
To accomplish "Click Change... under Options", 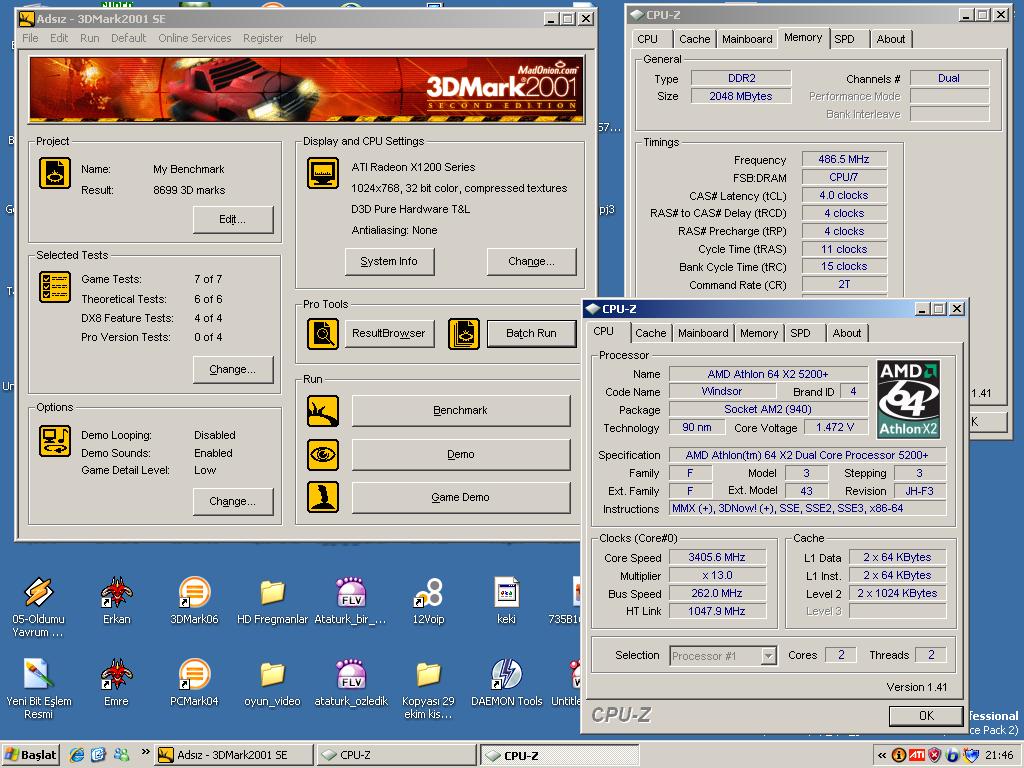I will [232, 502].
